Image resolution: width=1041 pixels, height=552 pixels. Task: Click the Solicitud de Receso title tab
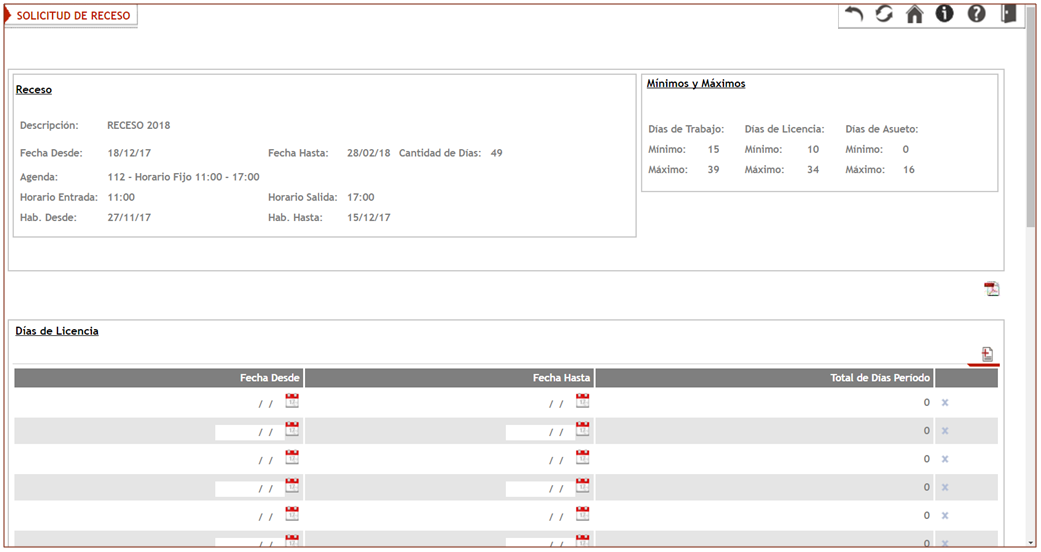[72, 16]
